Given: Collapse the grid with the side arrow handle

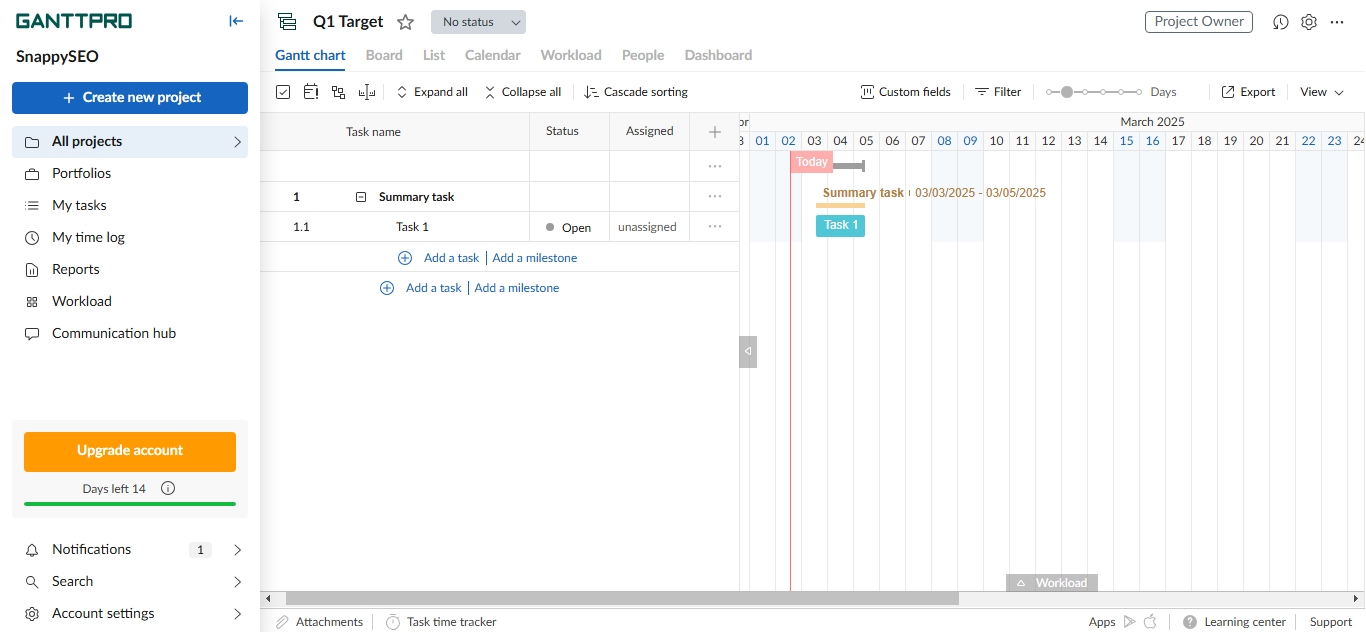Looking at the screenshot, I should [x=748, y=352].
